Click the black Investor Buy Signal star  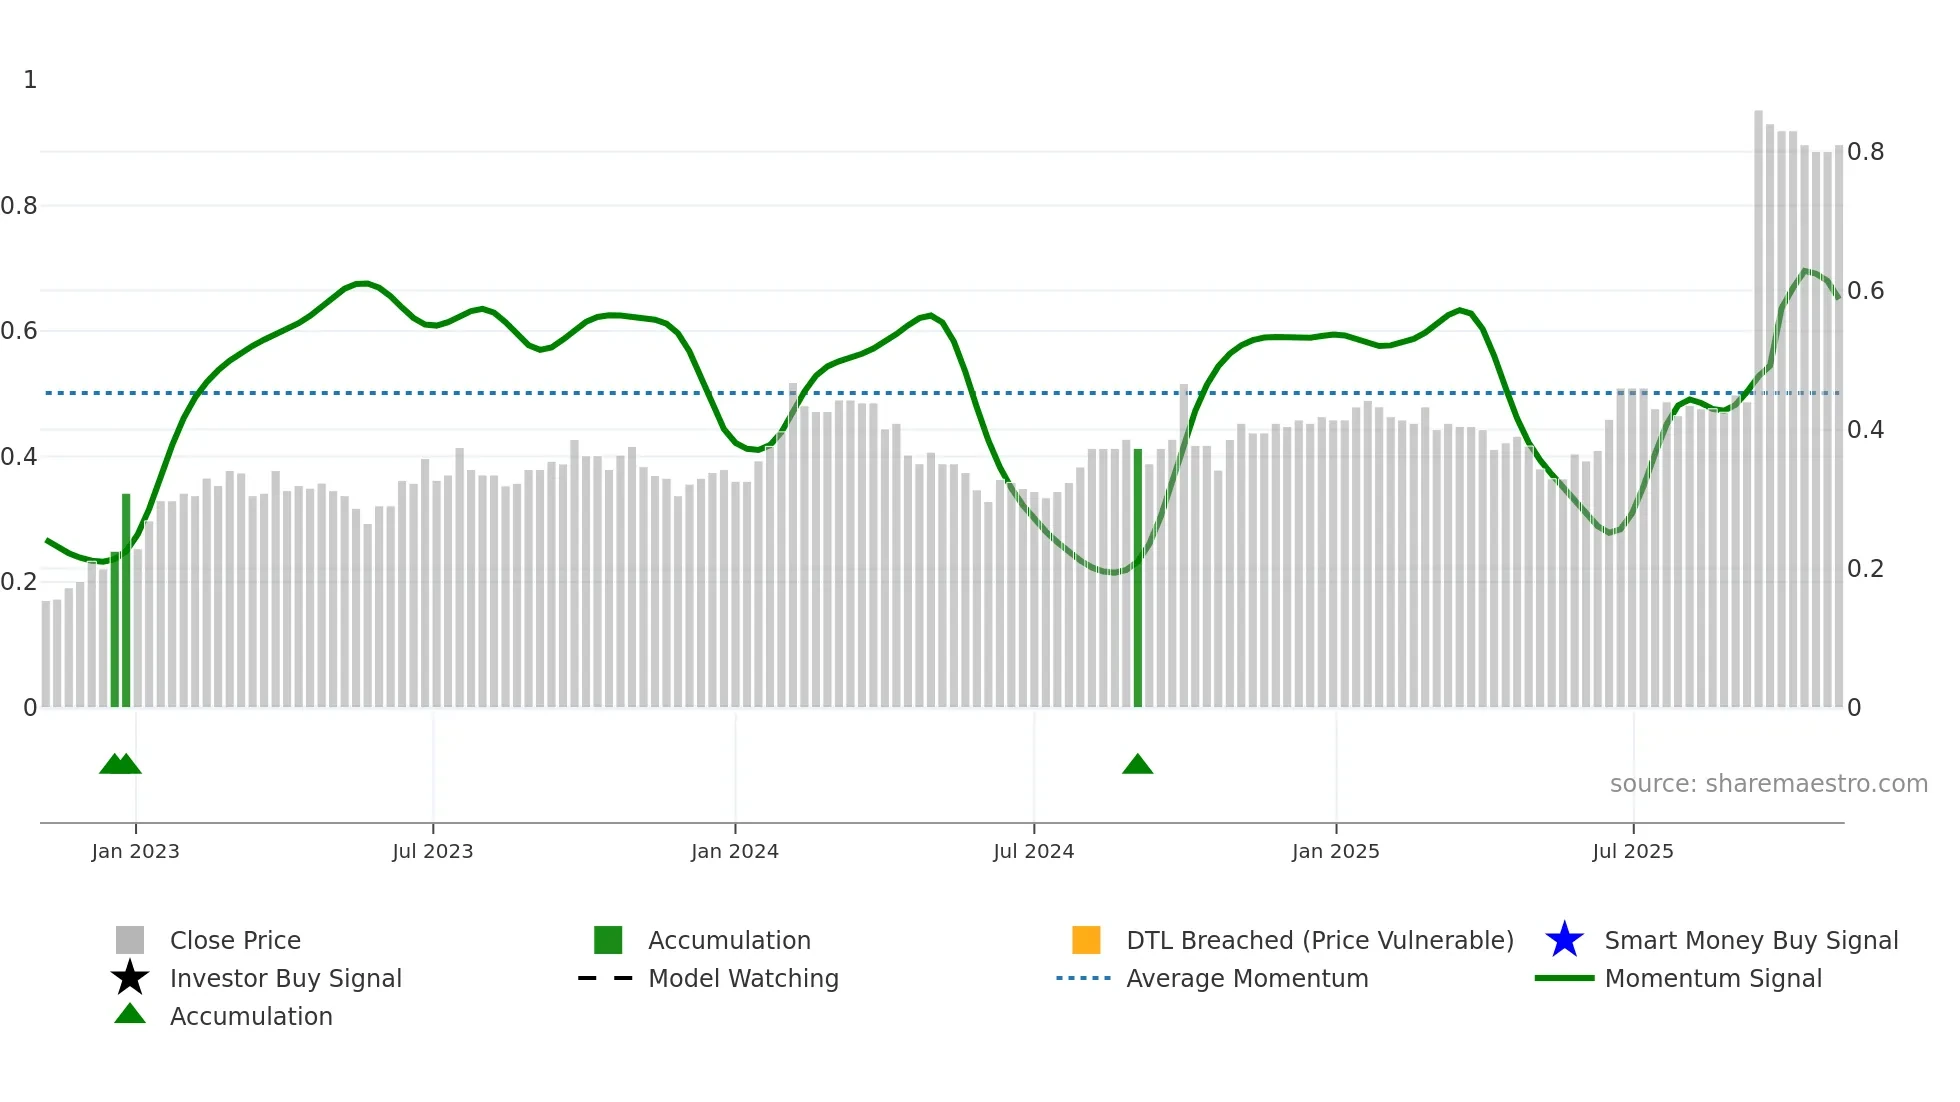(x=130, y=978)
